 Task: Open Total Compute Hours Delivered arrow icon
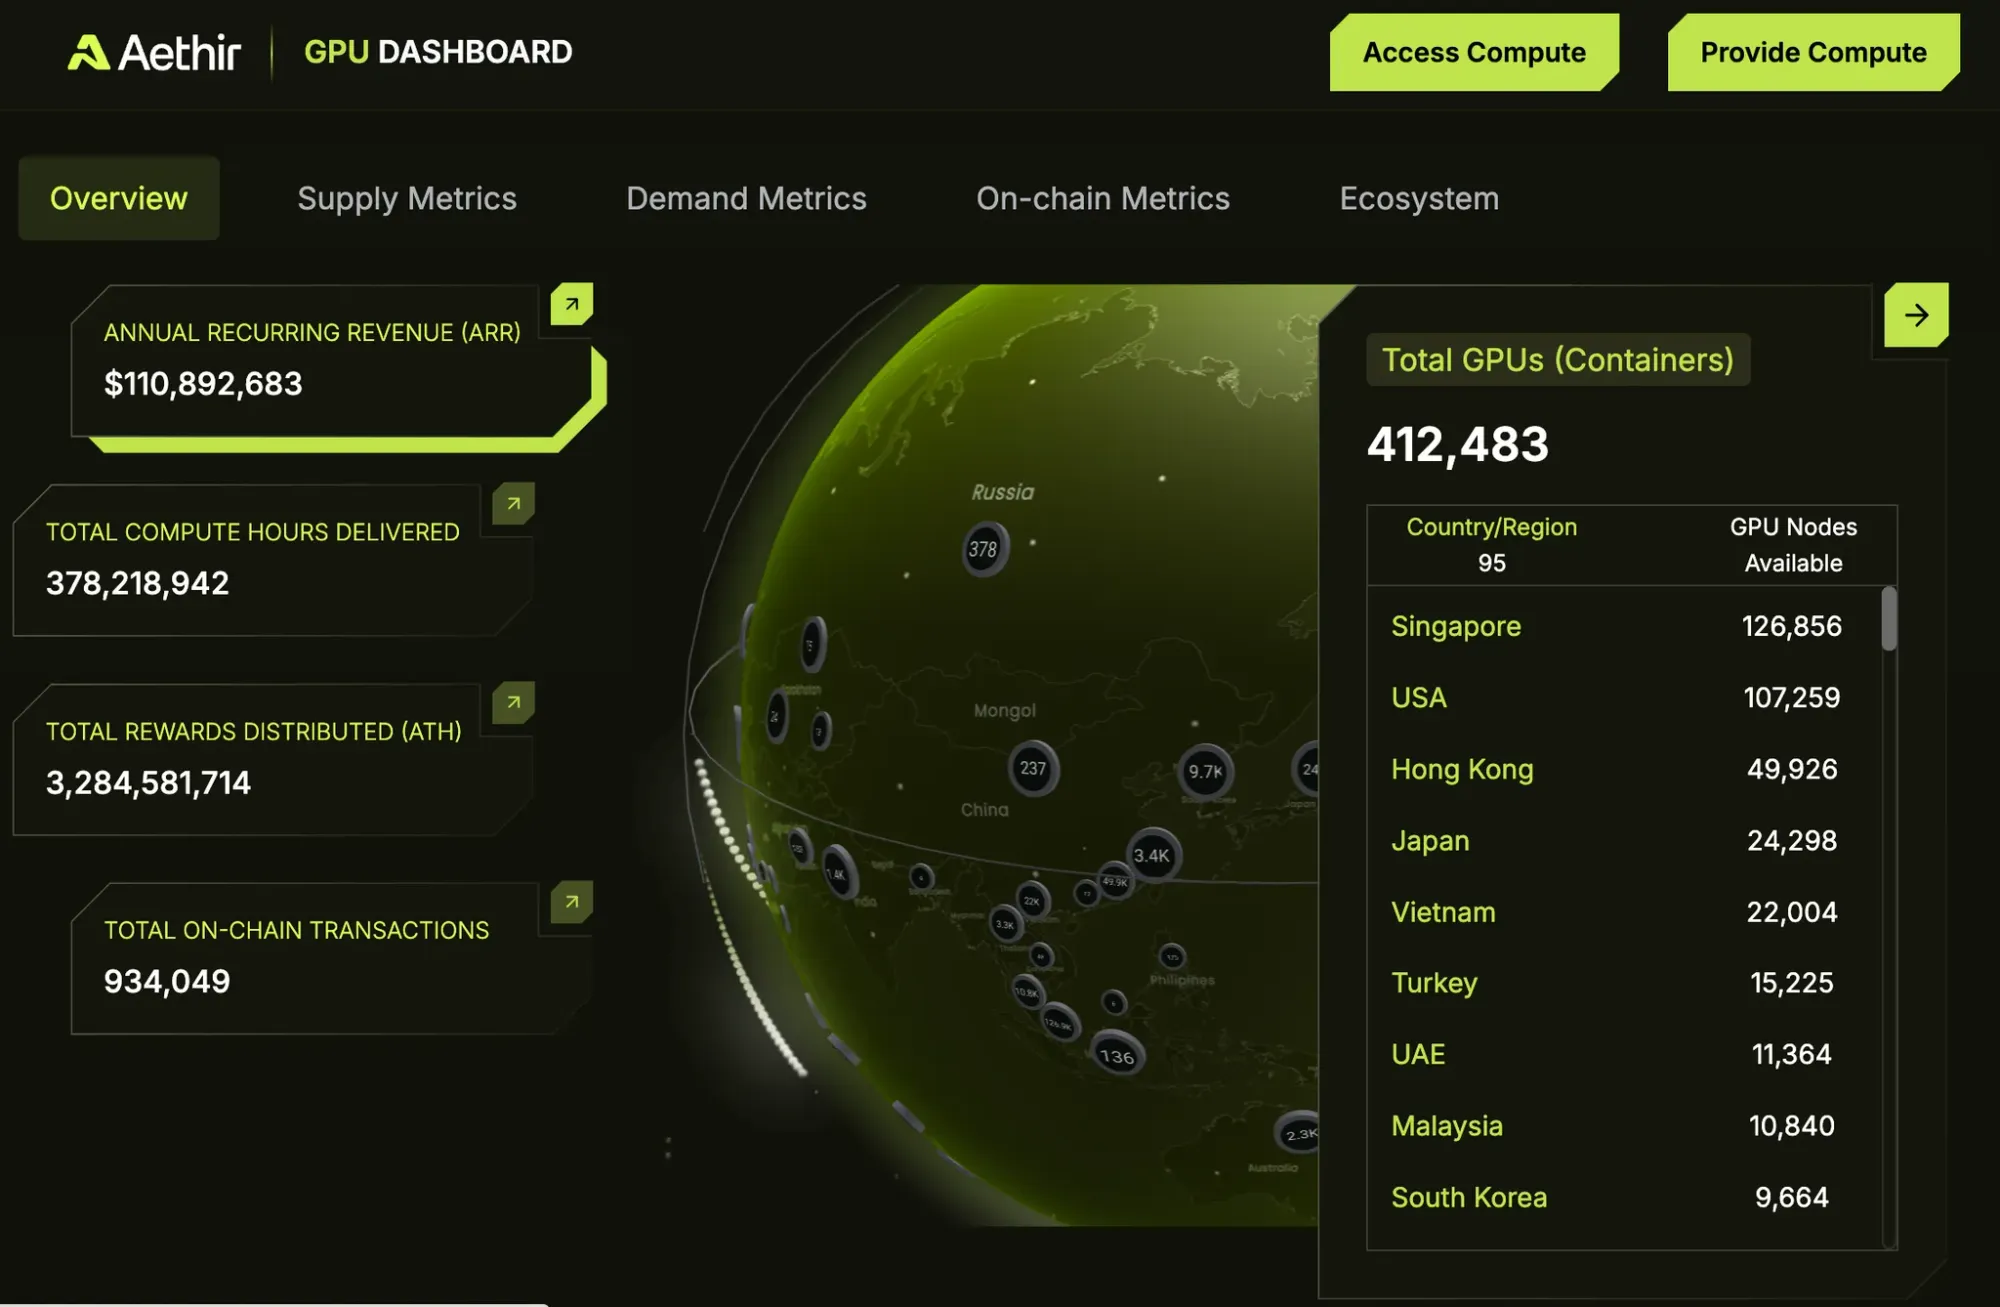(x=513, y=504)
